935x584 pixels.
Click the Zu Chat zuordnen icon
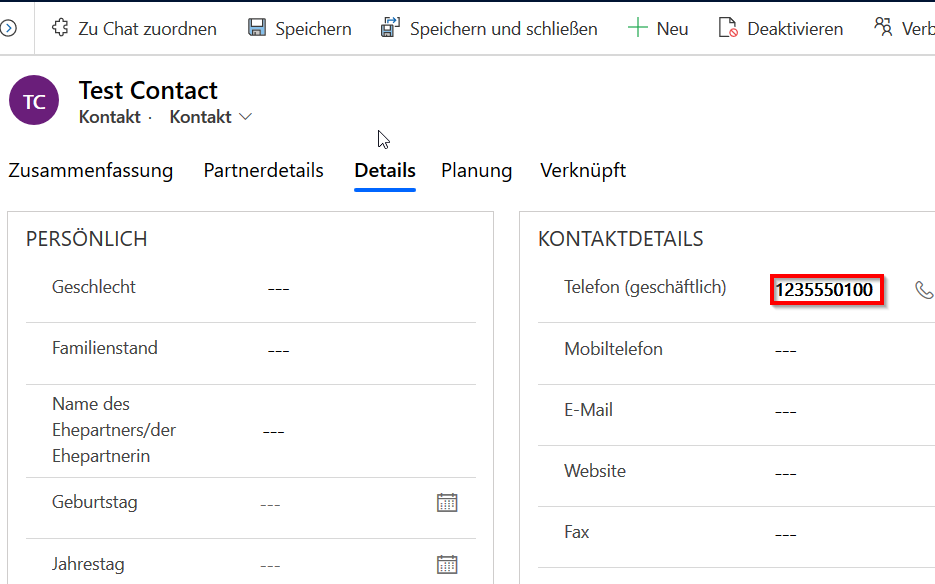(x=61, y=28)
